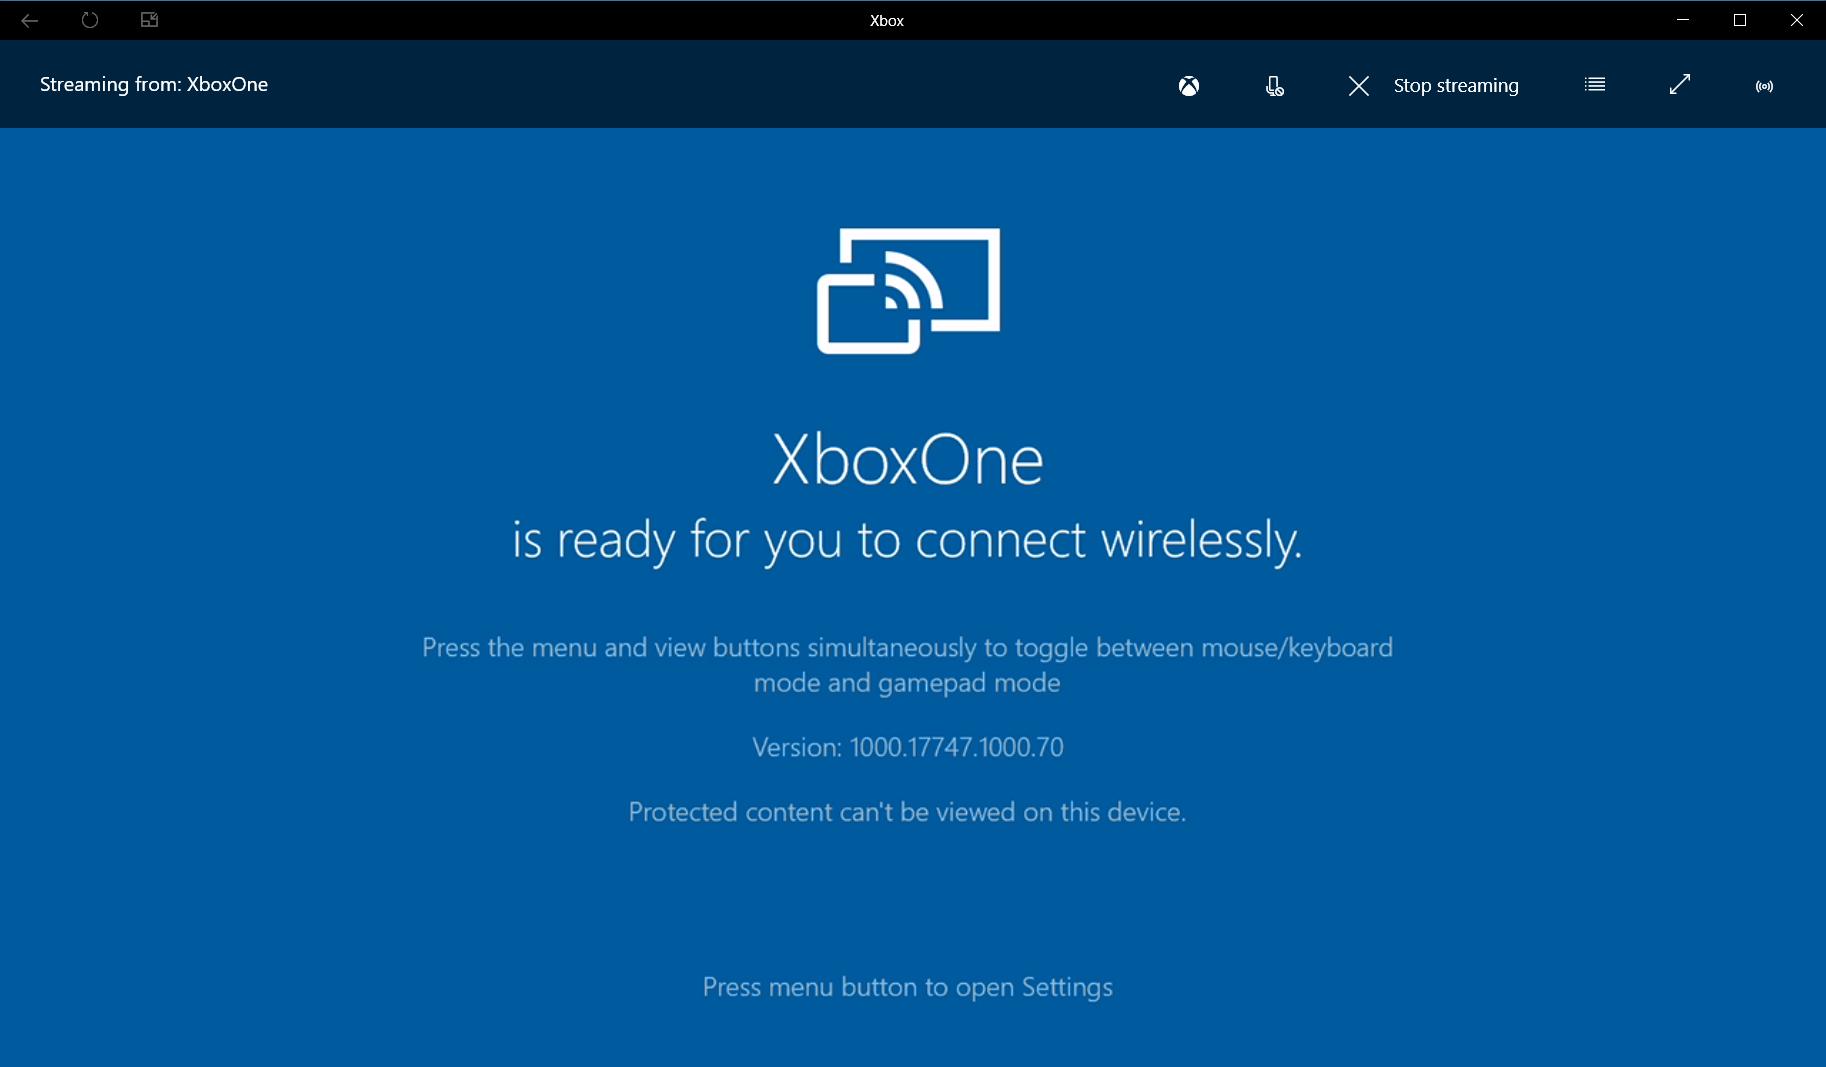
Task: Click the snap window icon in title bar
Action: click(149, 20)
